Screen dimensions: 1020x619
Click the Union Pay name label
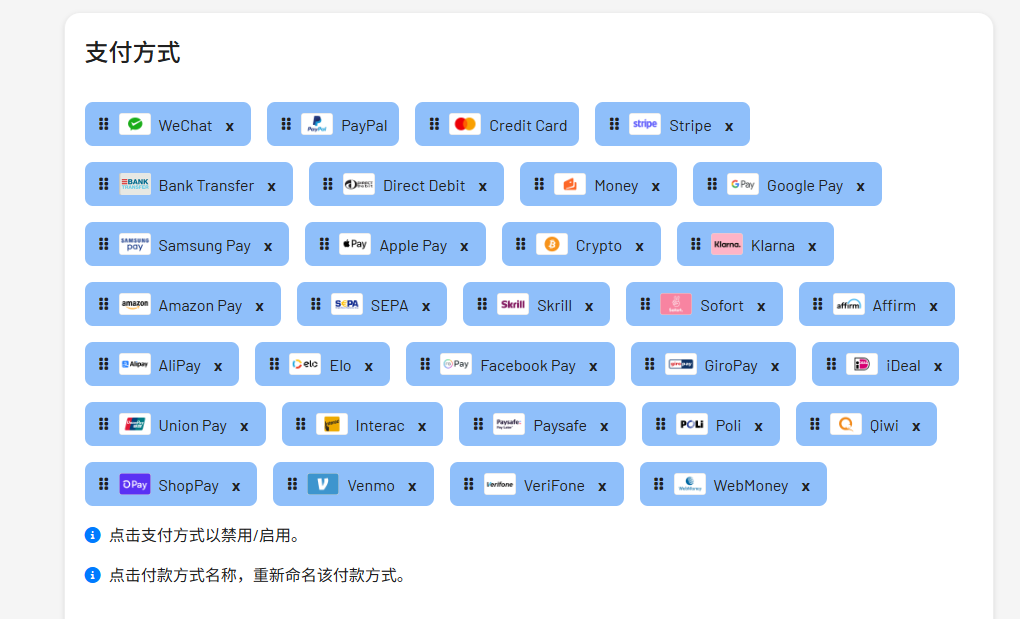(193, 426)
